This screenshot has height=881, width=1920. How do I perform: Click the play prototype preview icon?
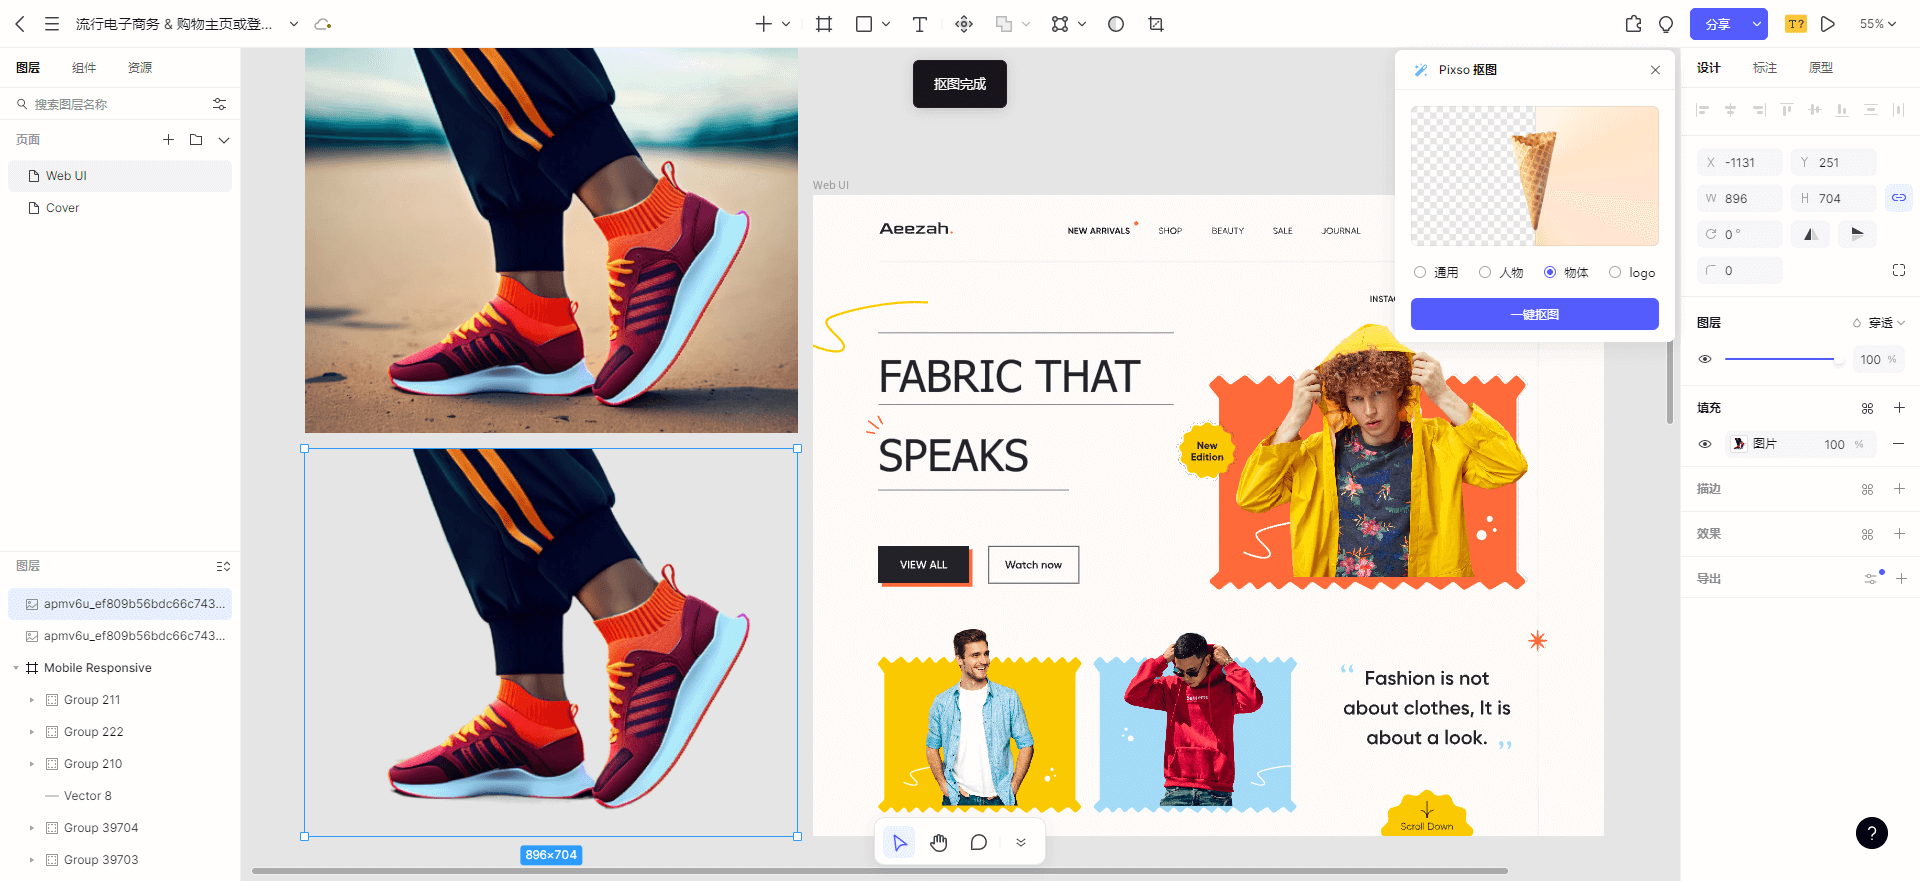click(x=1828, y=24)
